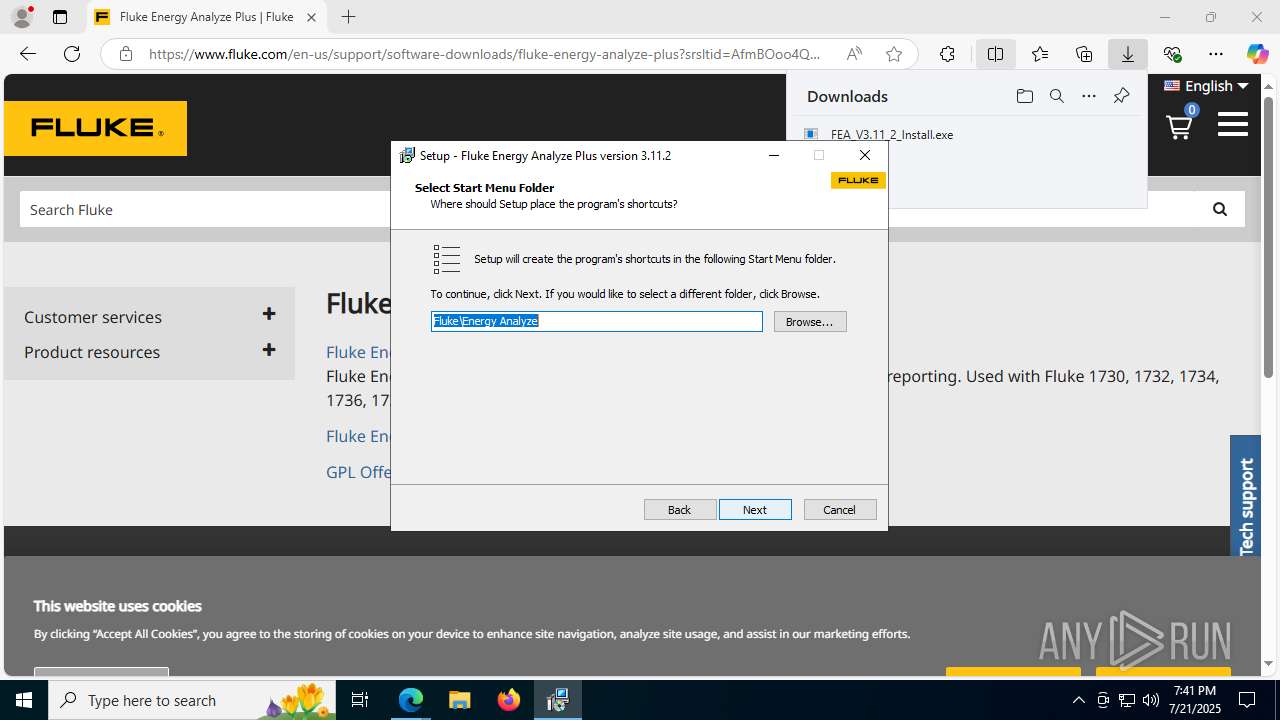Cancel the Fluke Energy Analyze setup
The width and height of the screenshot is (1280, 720).
click(840, 510)
